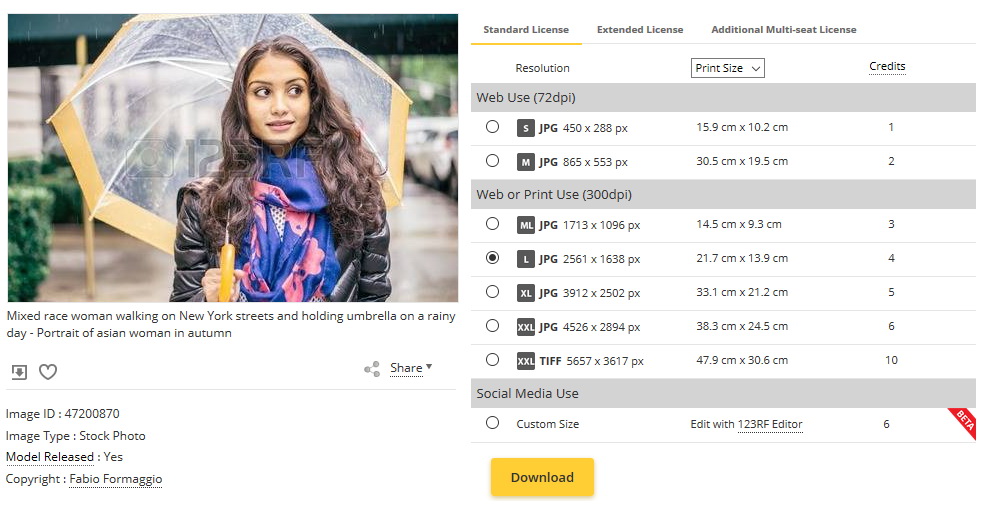983x505 pixels.
Task: Click the download-to-lightbox icon below the photo
Action: [19, 372]
